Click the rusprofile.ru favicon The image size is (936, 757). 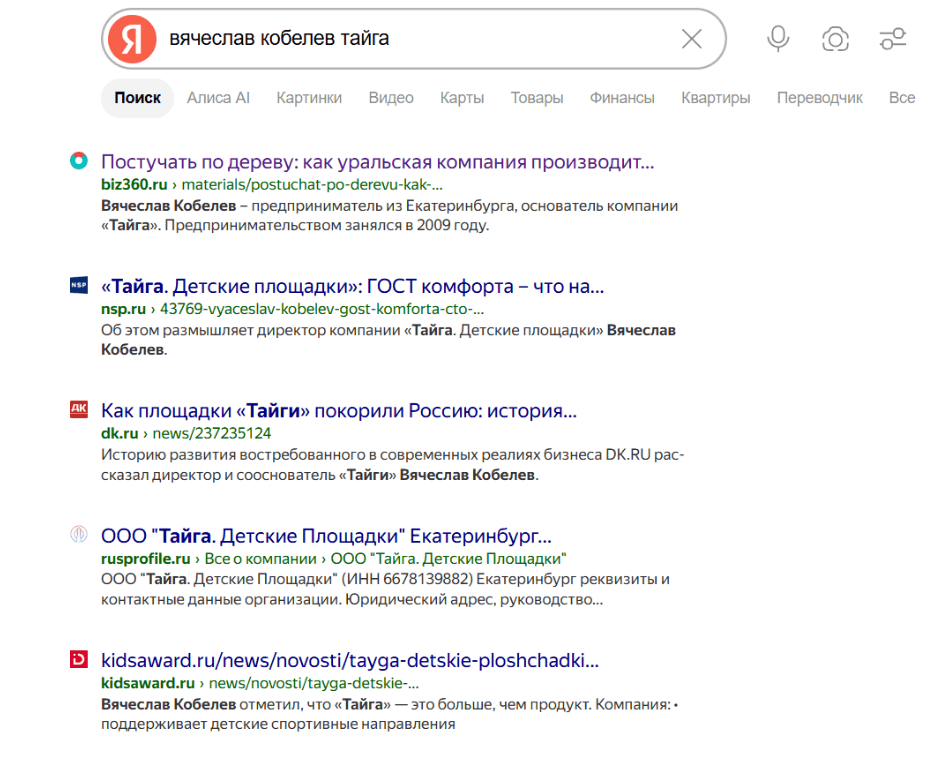click(79, 534)
